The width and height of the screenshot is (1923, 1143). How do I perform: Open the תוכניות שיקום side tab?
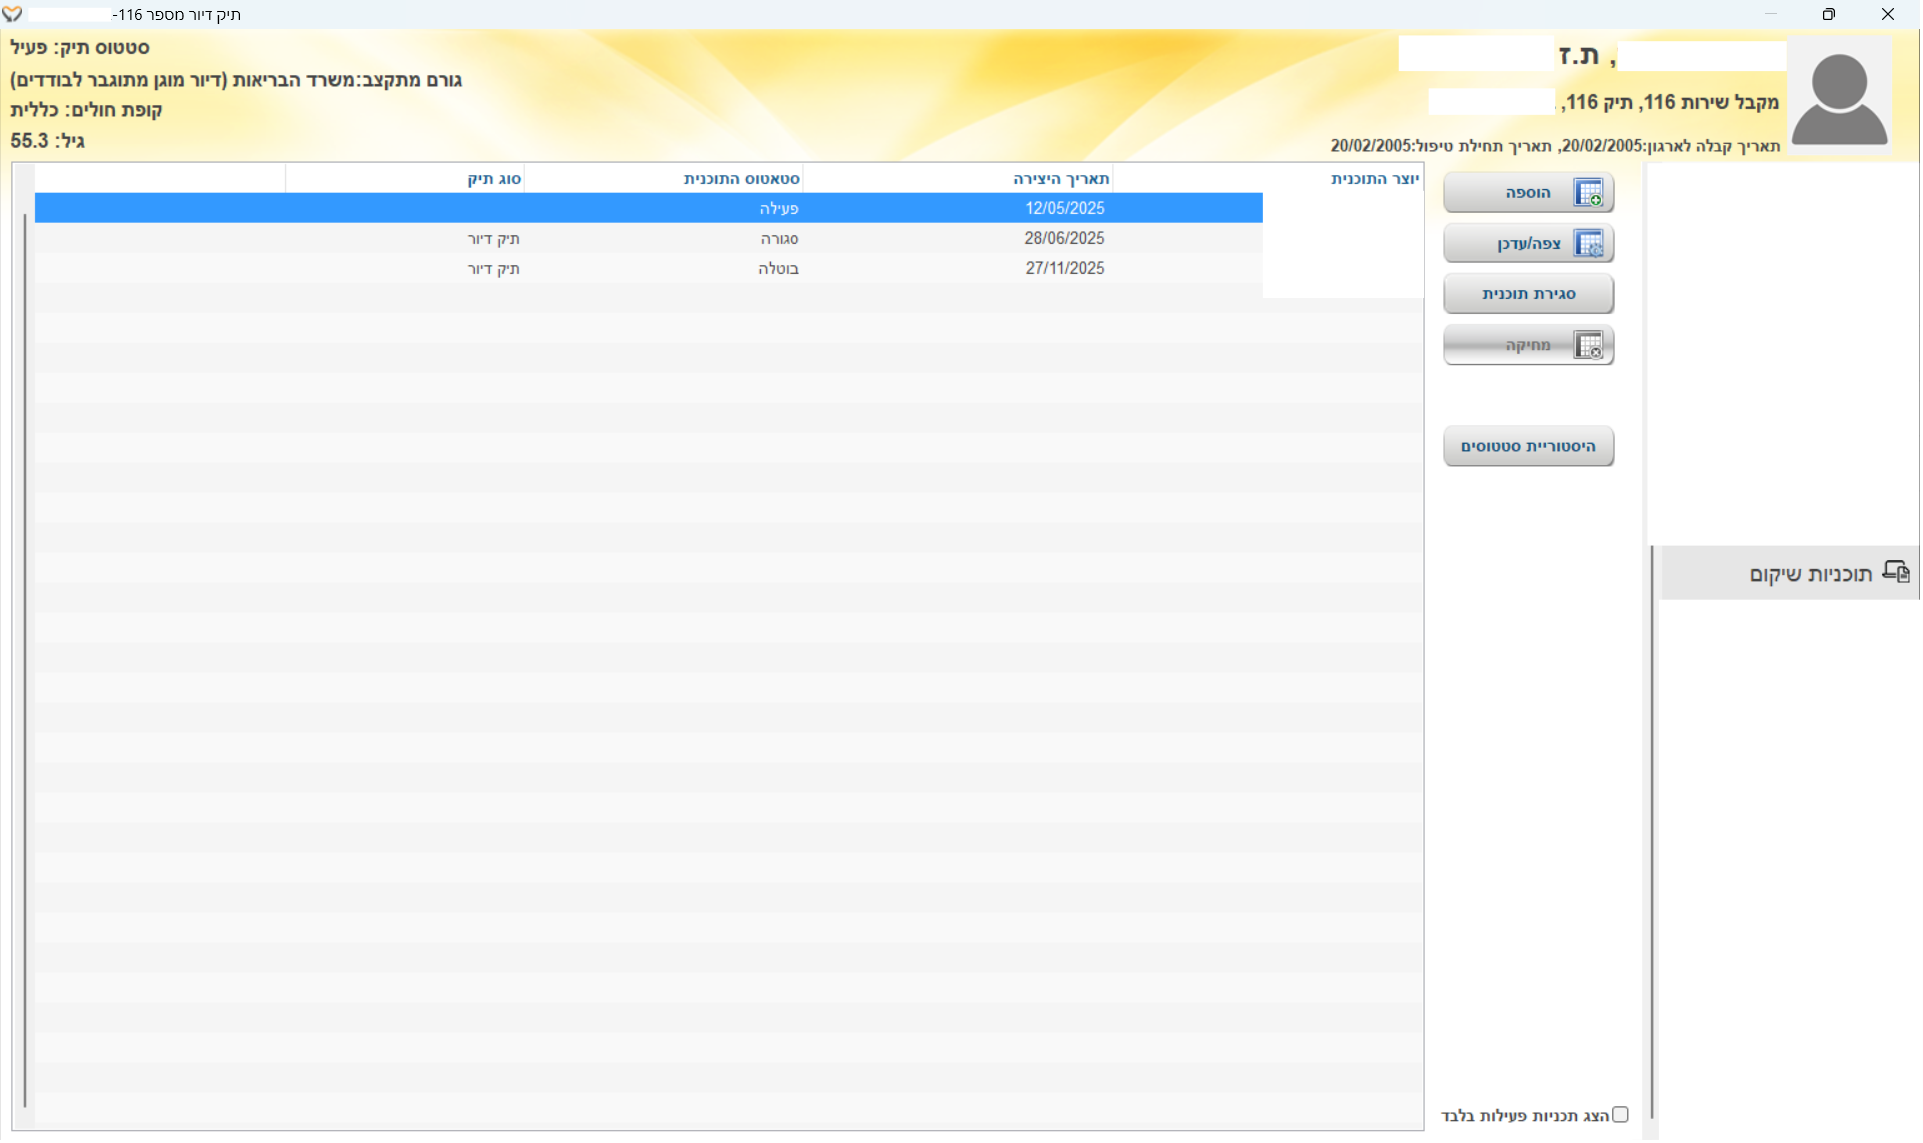tap(1810, 574)
